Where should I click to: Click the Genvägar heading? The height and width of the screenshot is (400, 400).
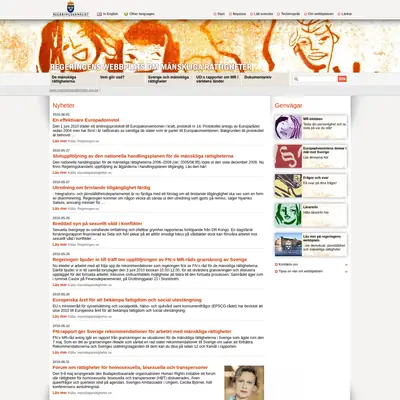pos(288,106)
